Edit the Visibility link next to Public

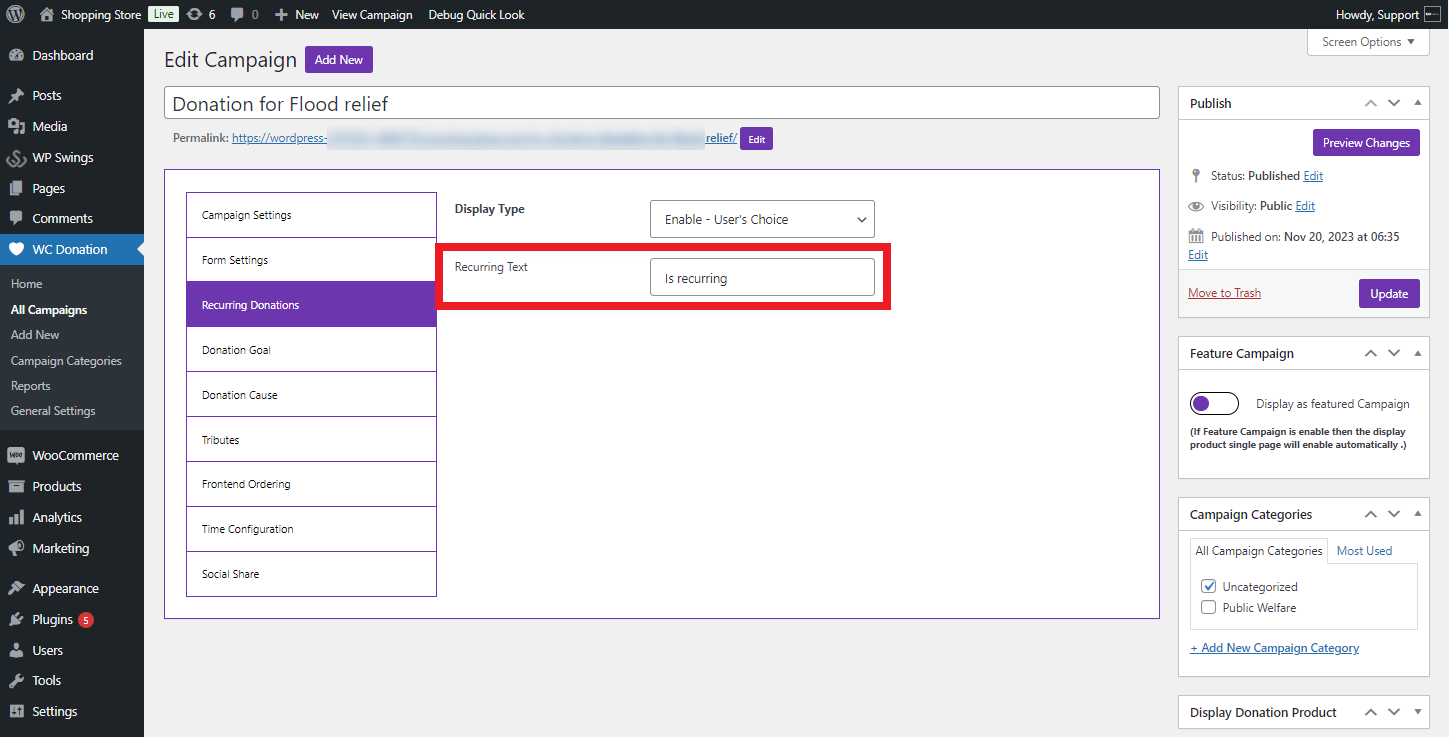point(1305,206)
